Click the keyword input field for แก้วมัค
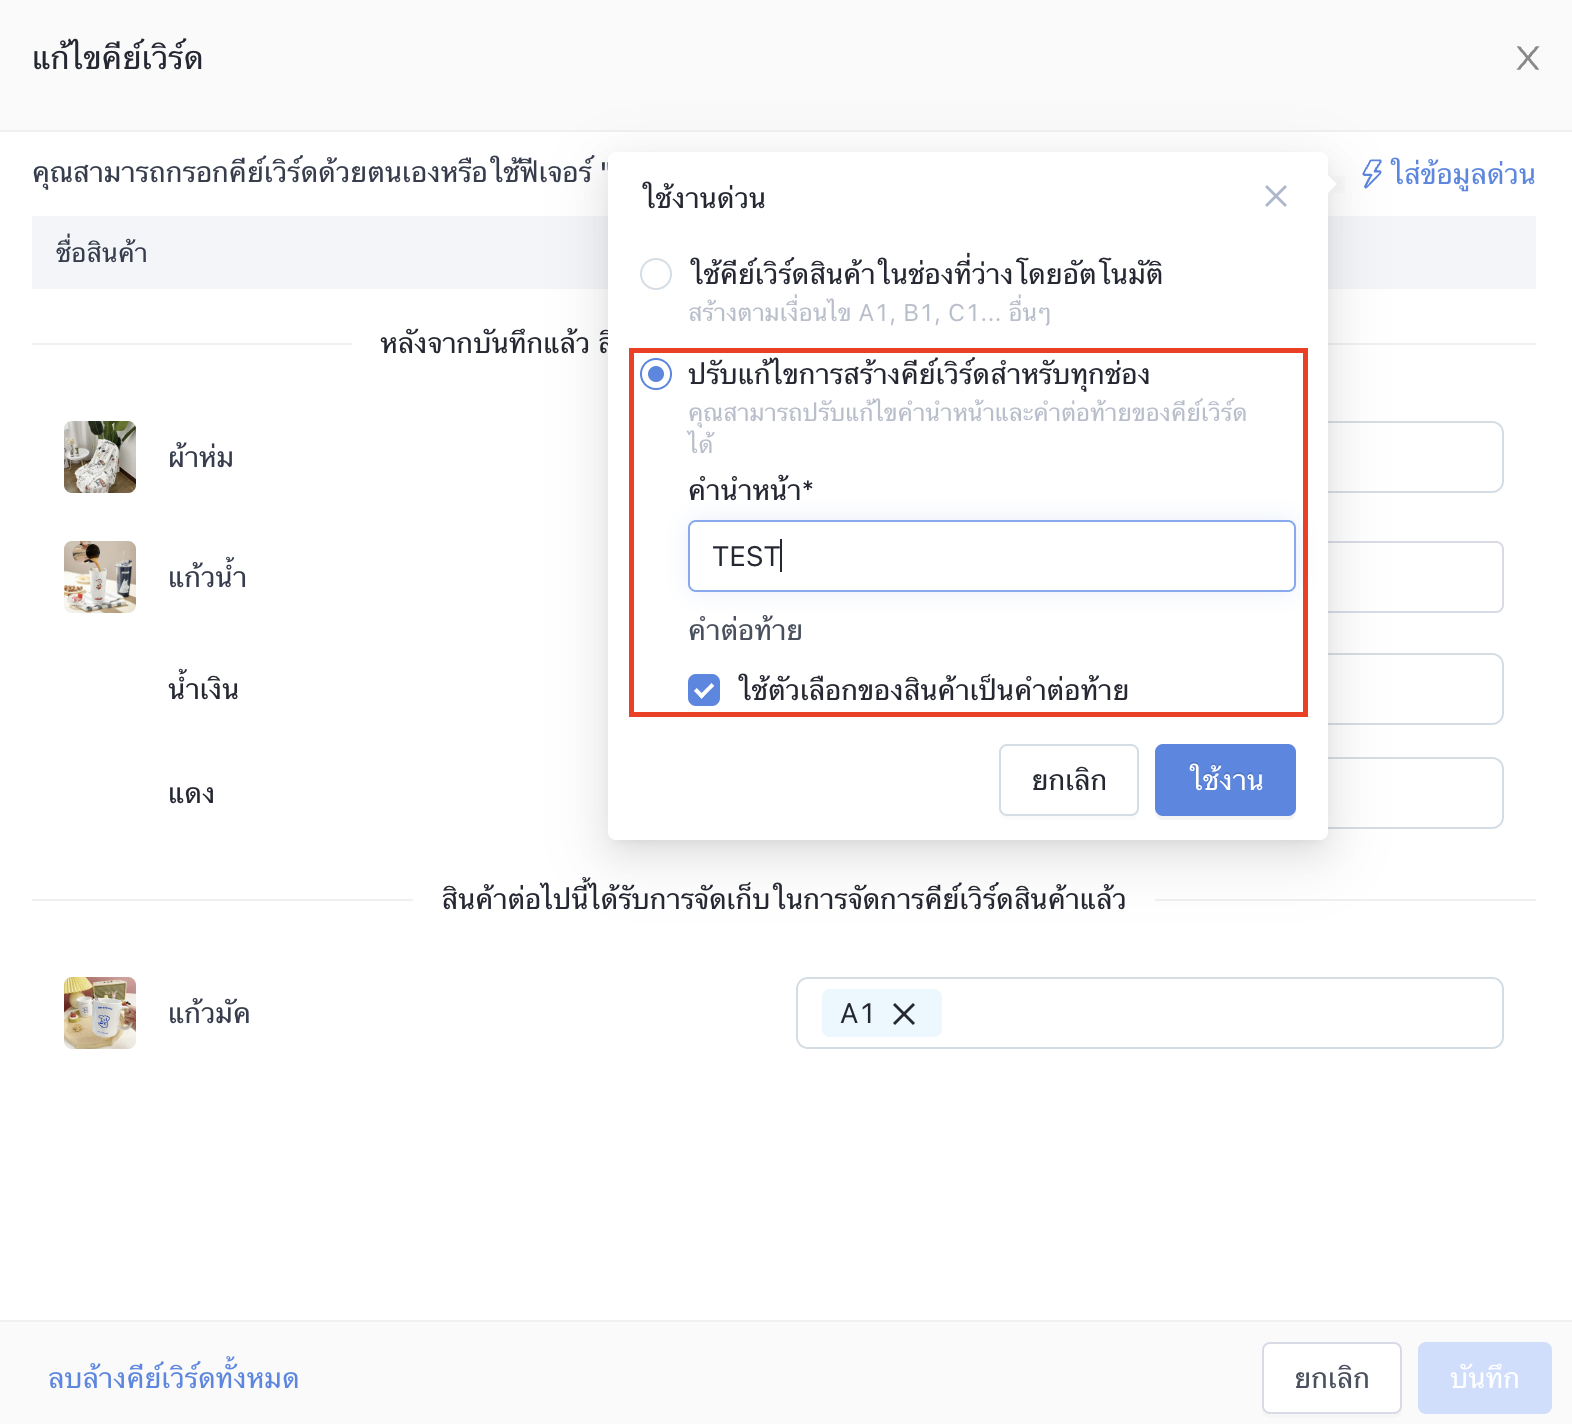This screenshot has width=1572, height=1424. [x=1149, y=1013]
